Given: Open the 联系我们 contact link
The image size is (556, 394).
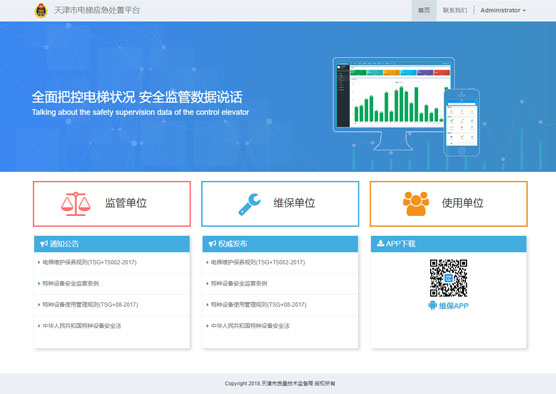Looking at the screenshot, I should [455, 10].
